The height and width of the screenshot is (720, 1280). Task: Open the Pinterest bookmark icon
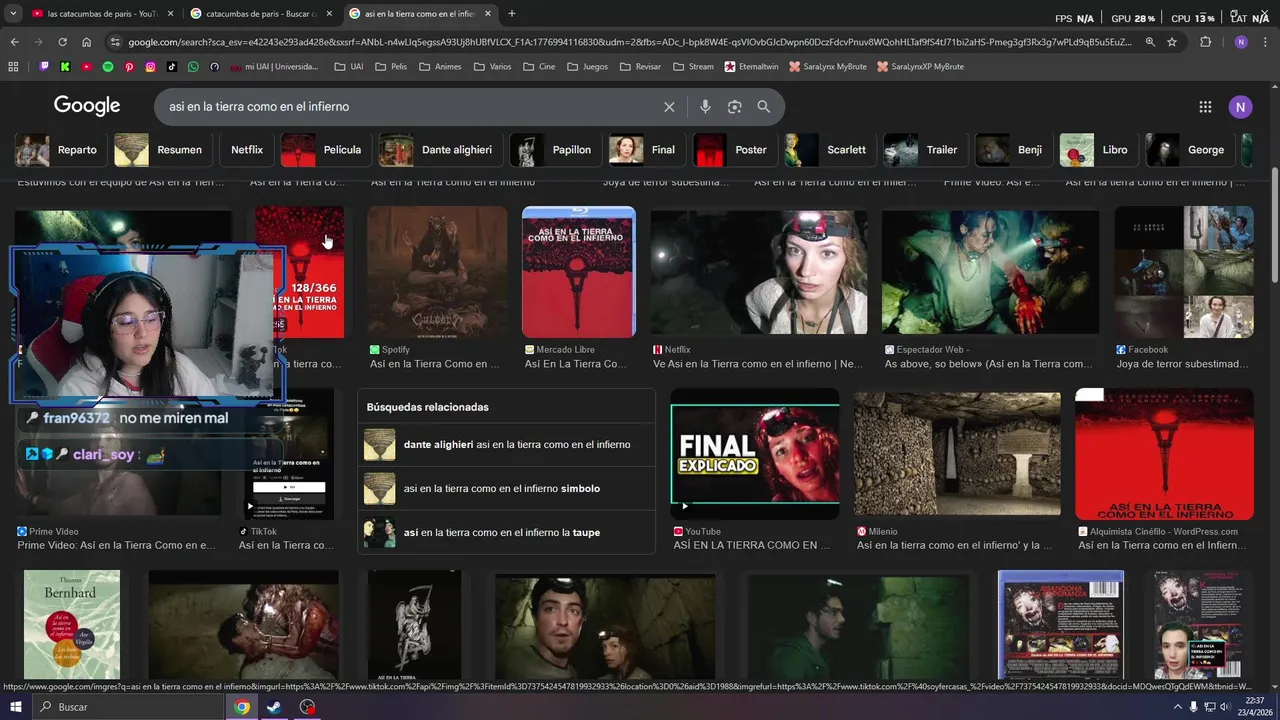[129, 67]
